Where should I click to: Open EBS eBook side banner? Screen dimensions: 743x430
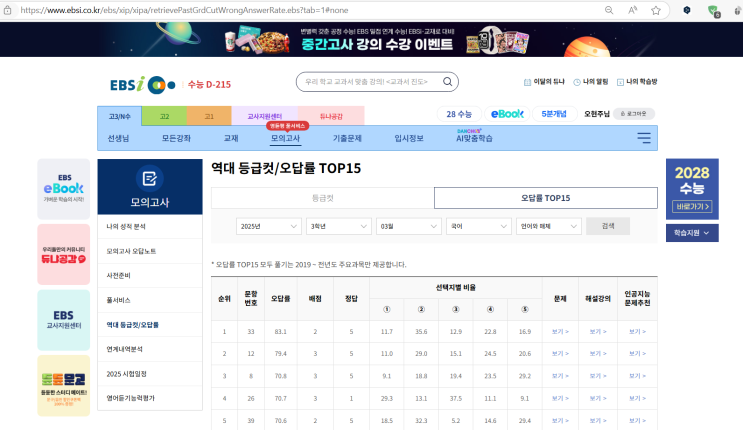[63, 189]
